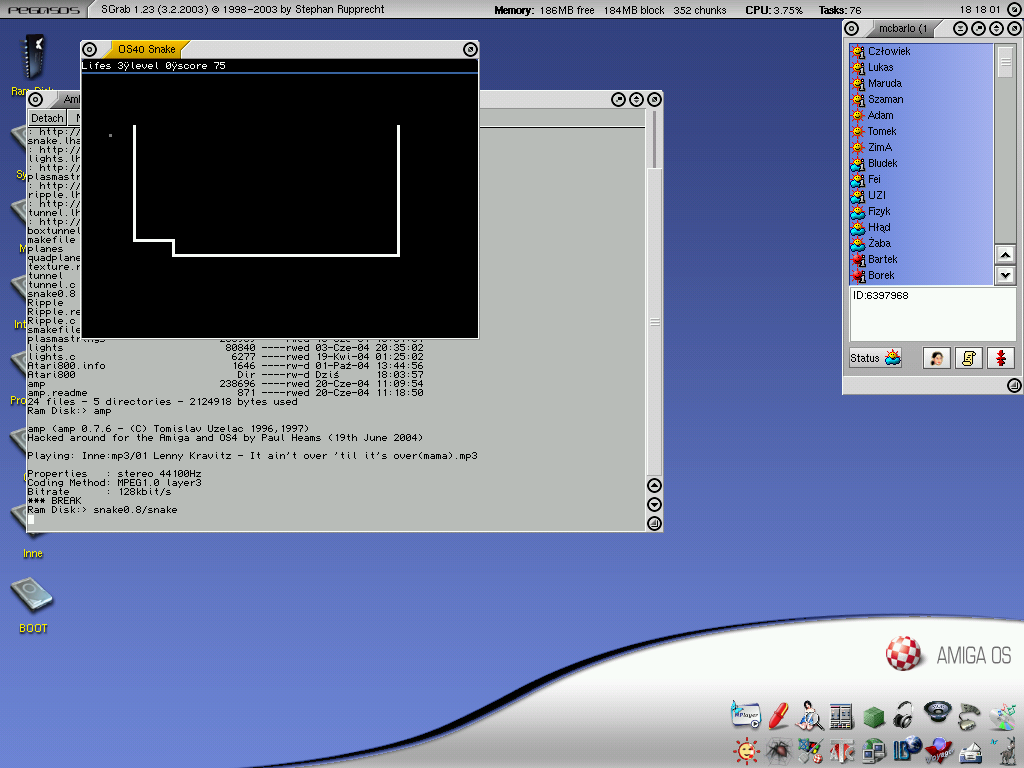Launch the donkey dock icon
Image resolution: width=1024 pixels, height=768 pixels.
tap(1006, 750)
